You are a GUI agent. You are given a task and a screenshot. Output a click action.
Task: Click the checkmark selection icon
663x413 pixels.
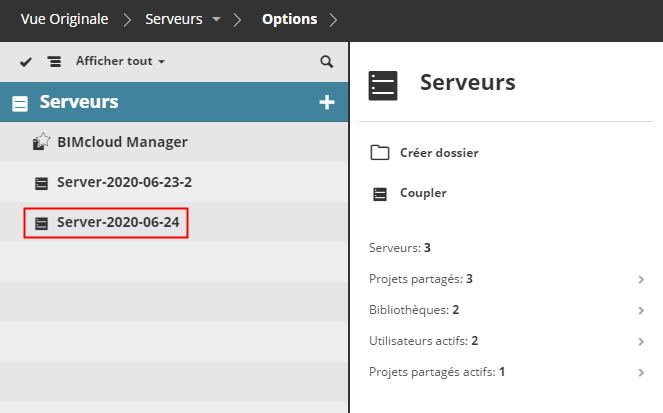[x=26, y=61]
